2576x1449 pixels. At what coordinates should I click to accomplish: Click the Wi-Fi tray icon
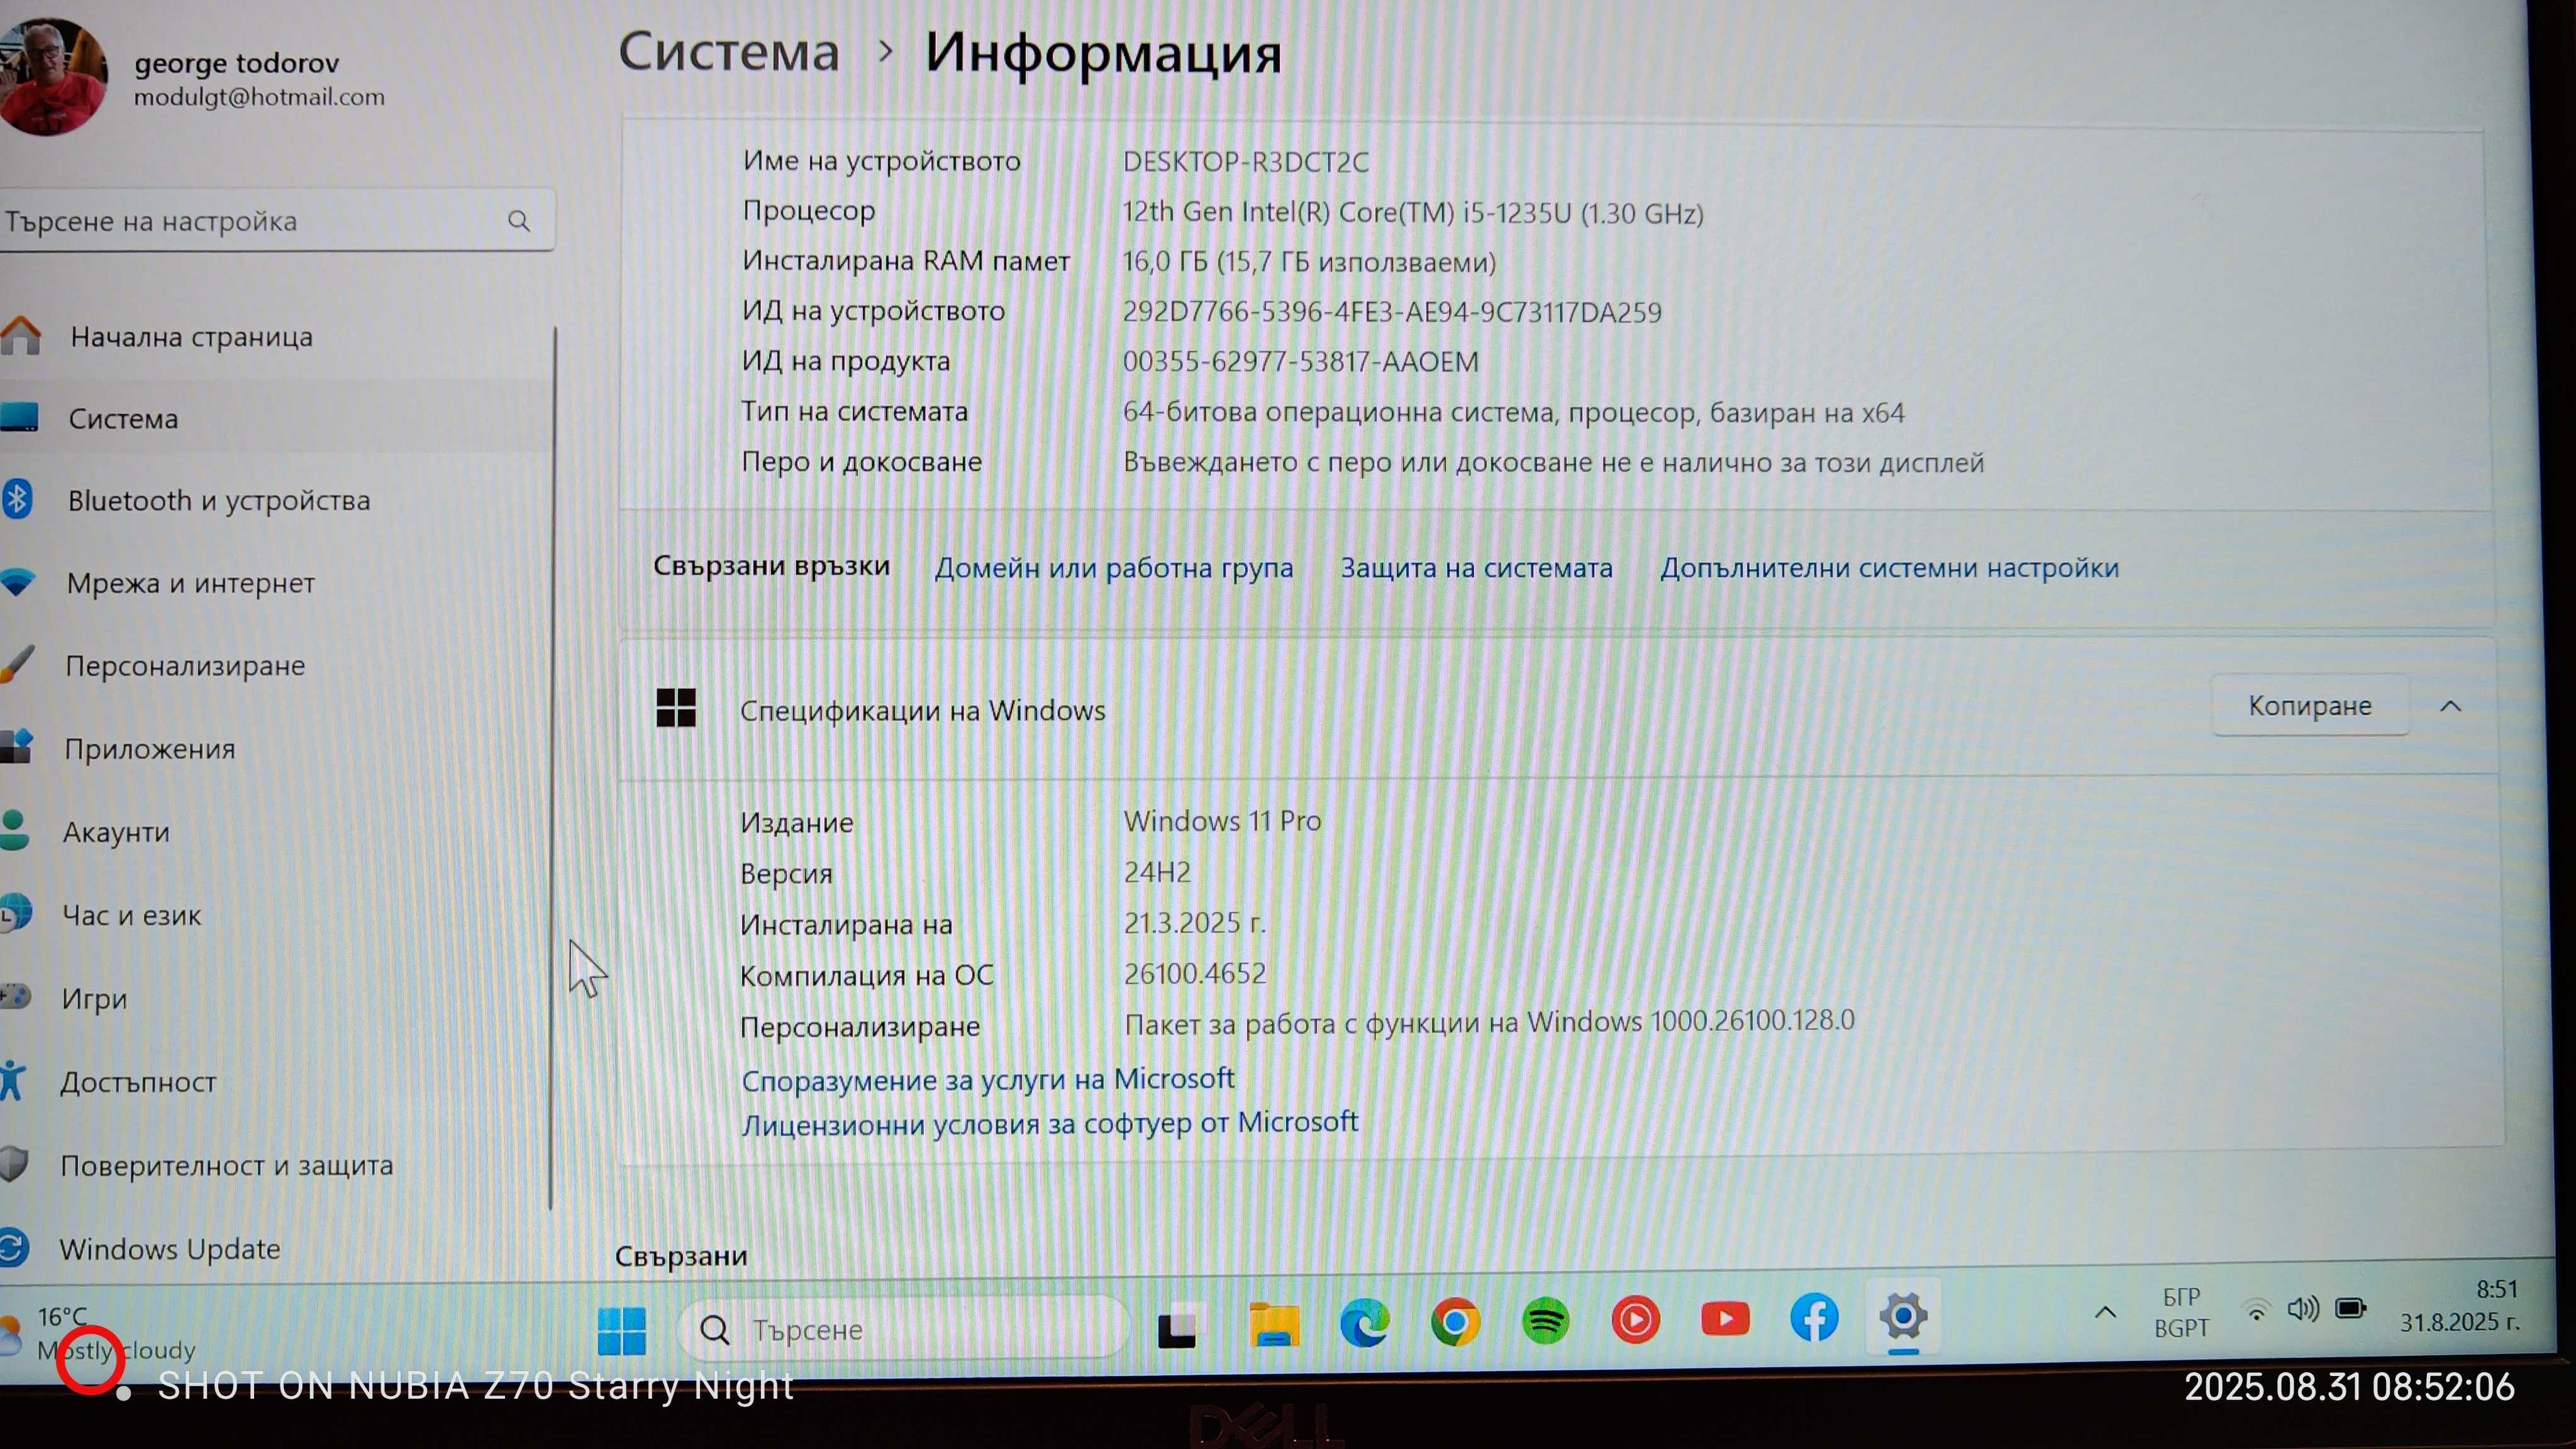click(x=2256, y=1311)
